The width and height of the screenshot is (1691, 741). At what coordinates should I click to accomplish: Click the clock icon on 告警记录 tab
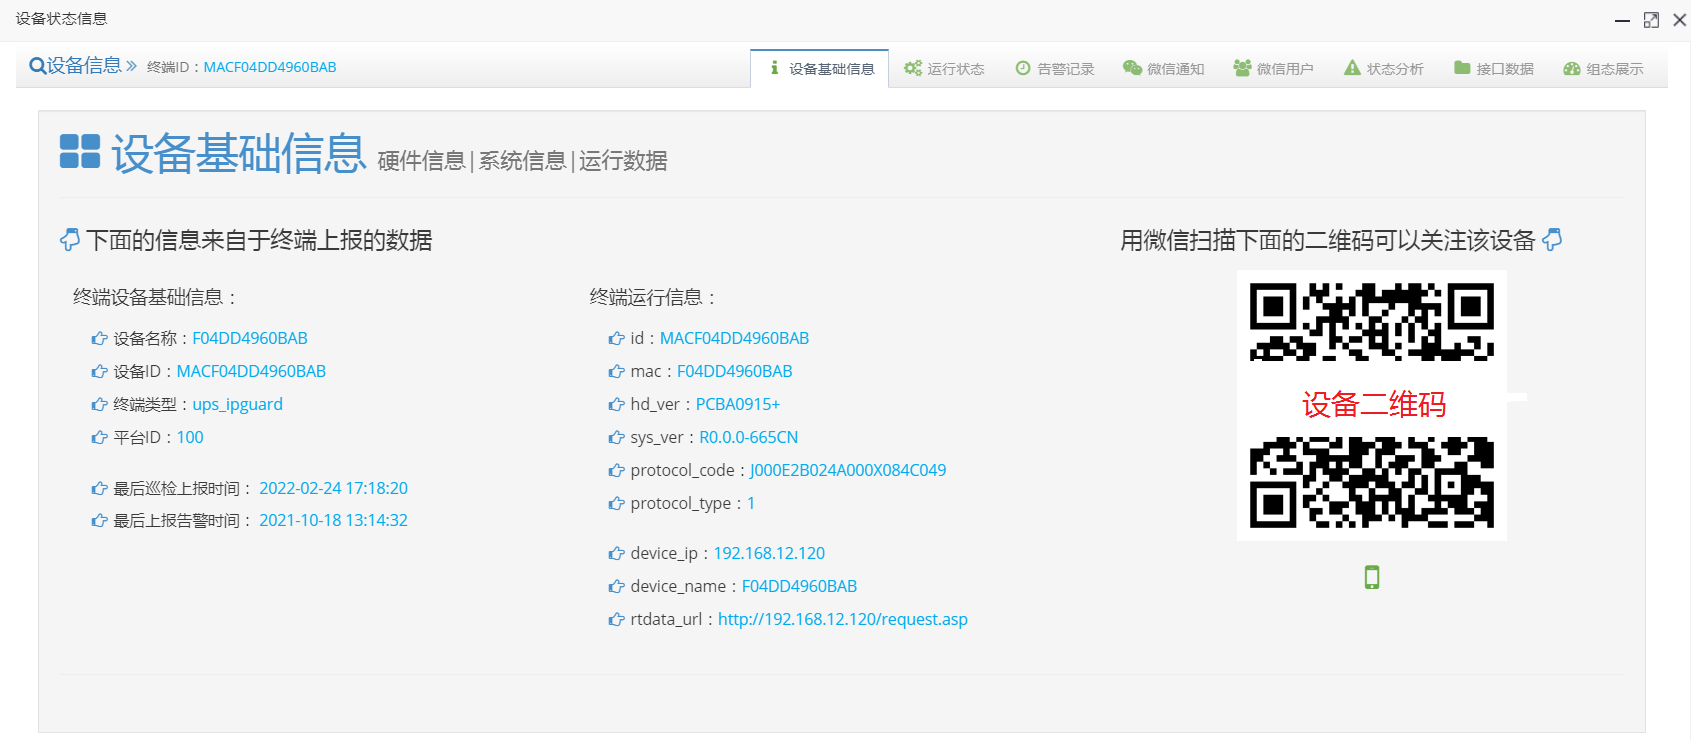[1022, 68]
